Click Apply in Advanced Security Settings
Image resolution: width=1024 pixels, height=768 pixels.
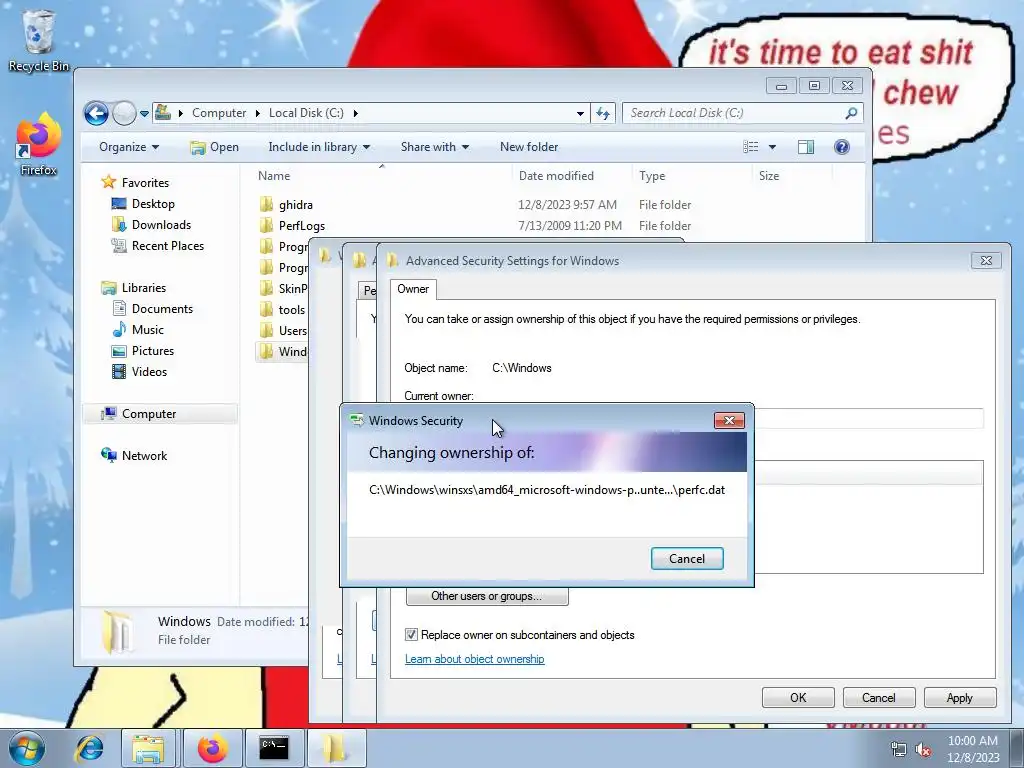[959, 697]
